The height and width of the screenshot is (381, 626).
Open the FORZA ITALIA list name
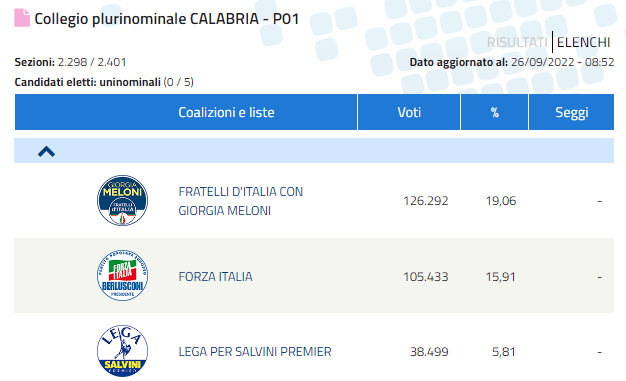tap(215, 276)
